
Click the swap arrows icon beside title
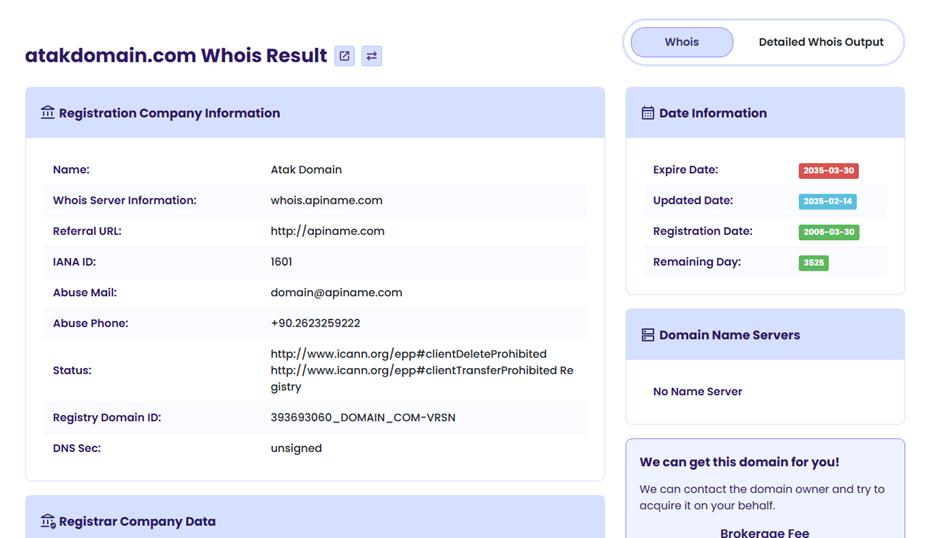[372, 56]
